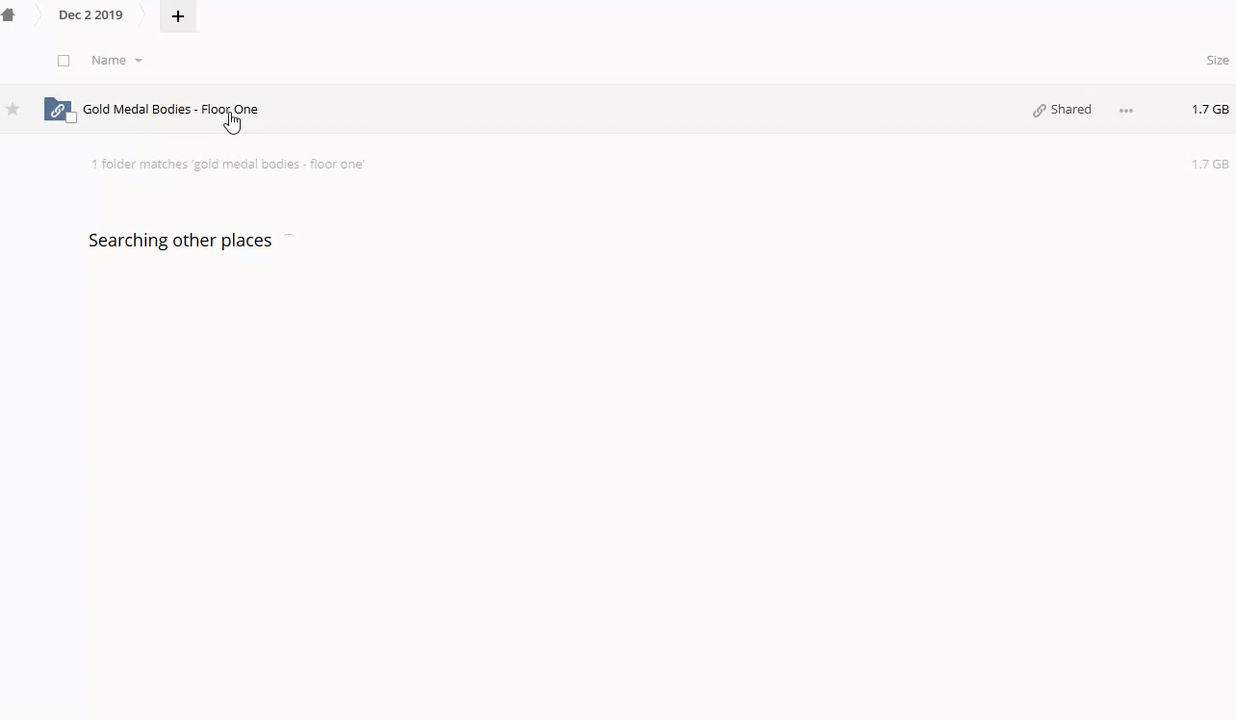The height and width of the screenshot is (720, 1236).
Task: Click the plus button to create new
Action: point(178,16)
